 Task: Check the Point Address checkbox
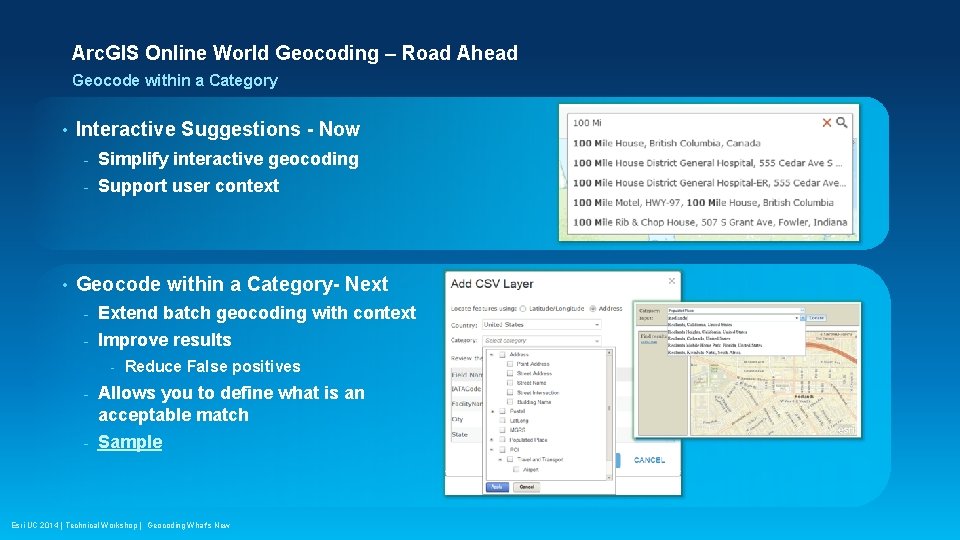[510, 364]
